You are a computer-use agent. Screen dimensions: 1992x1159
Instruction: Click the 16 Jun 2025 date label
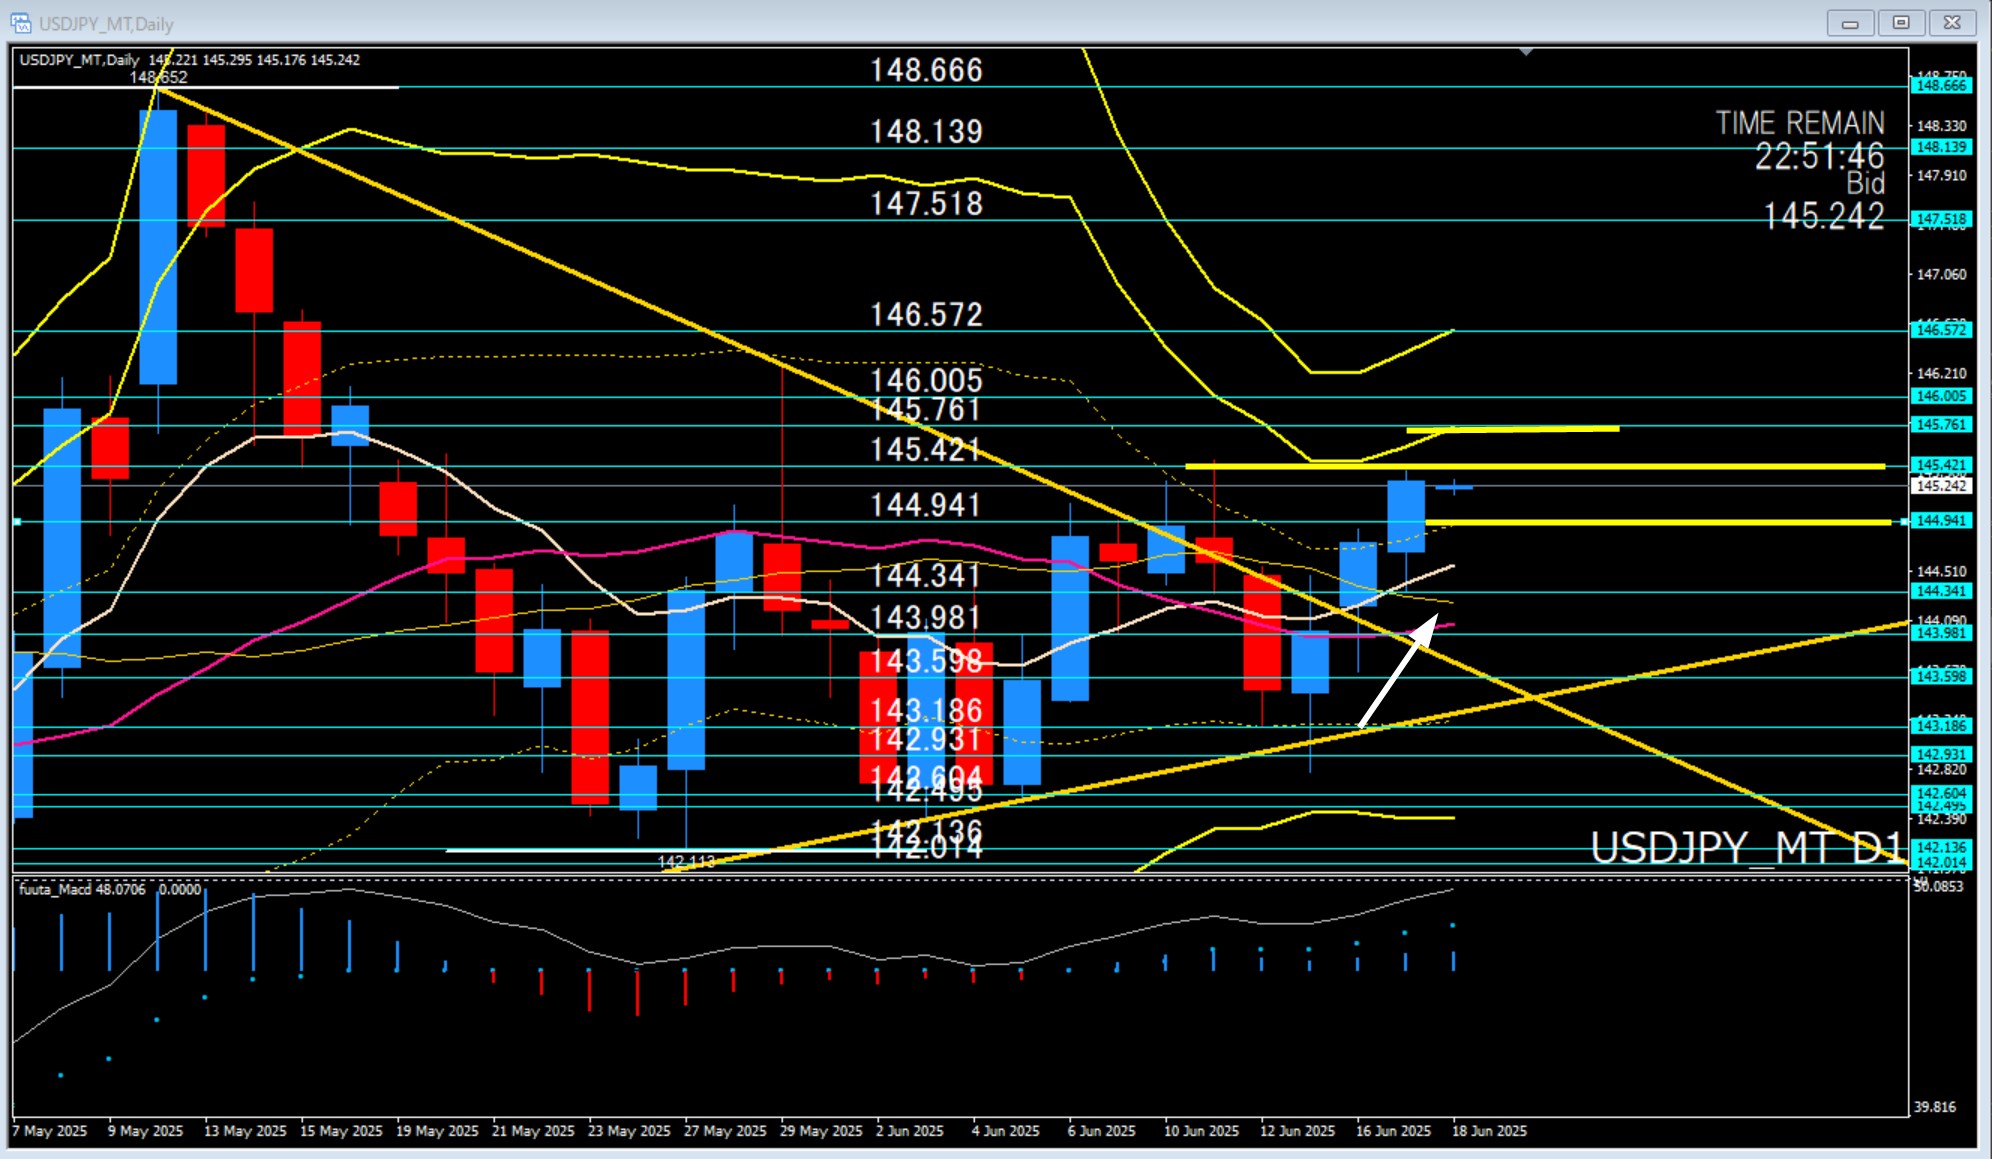(x=1393, y=1131)
